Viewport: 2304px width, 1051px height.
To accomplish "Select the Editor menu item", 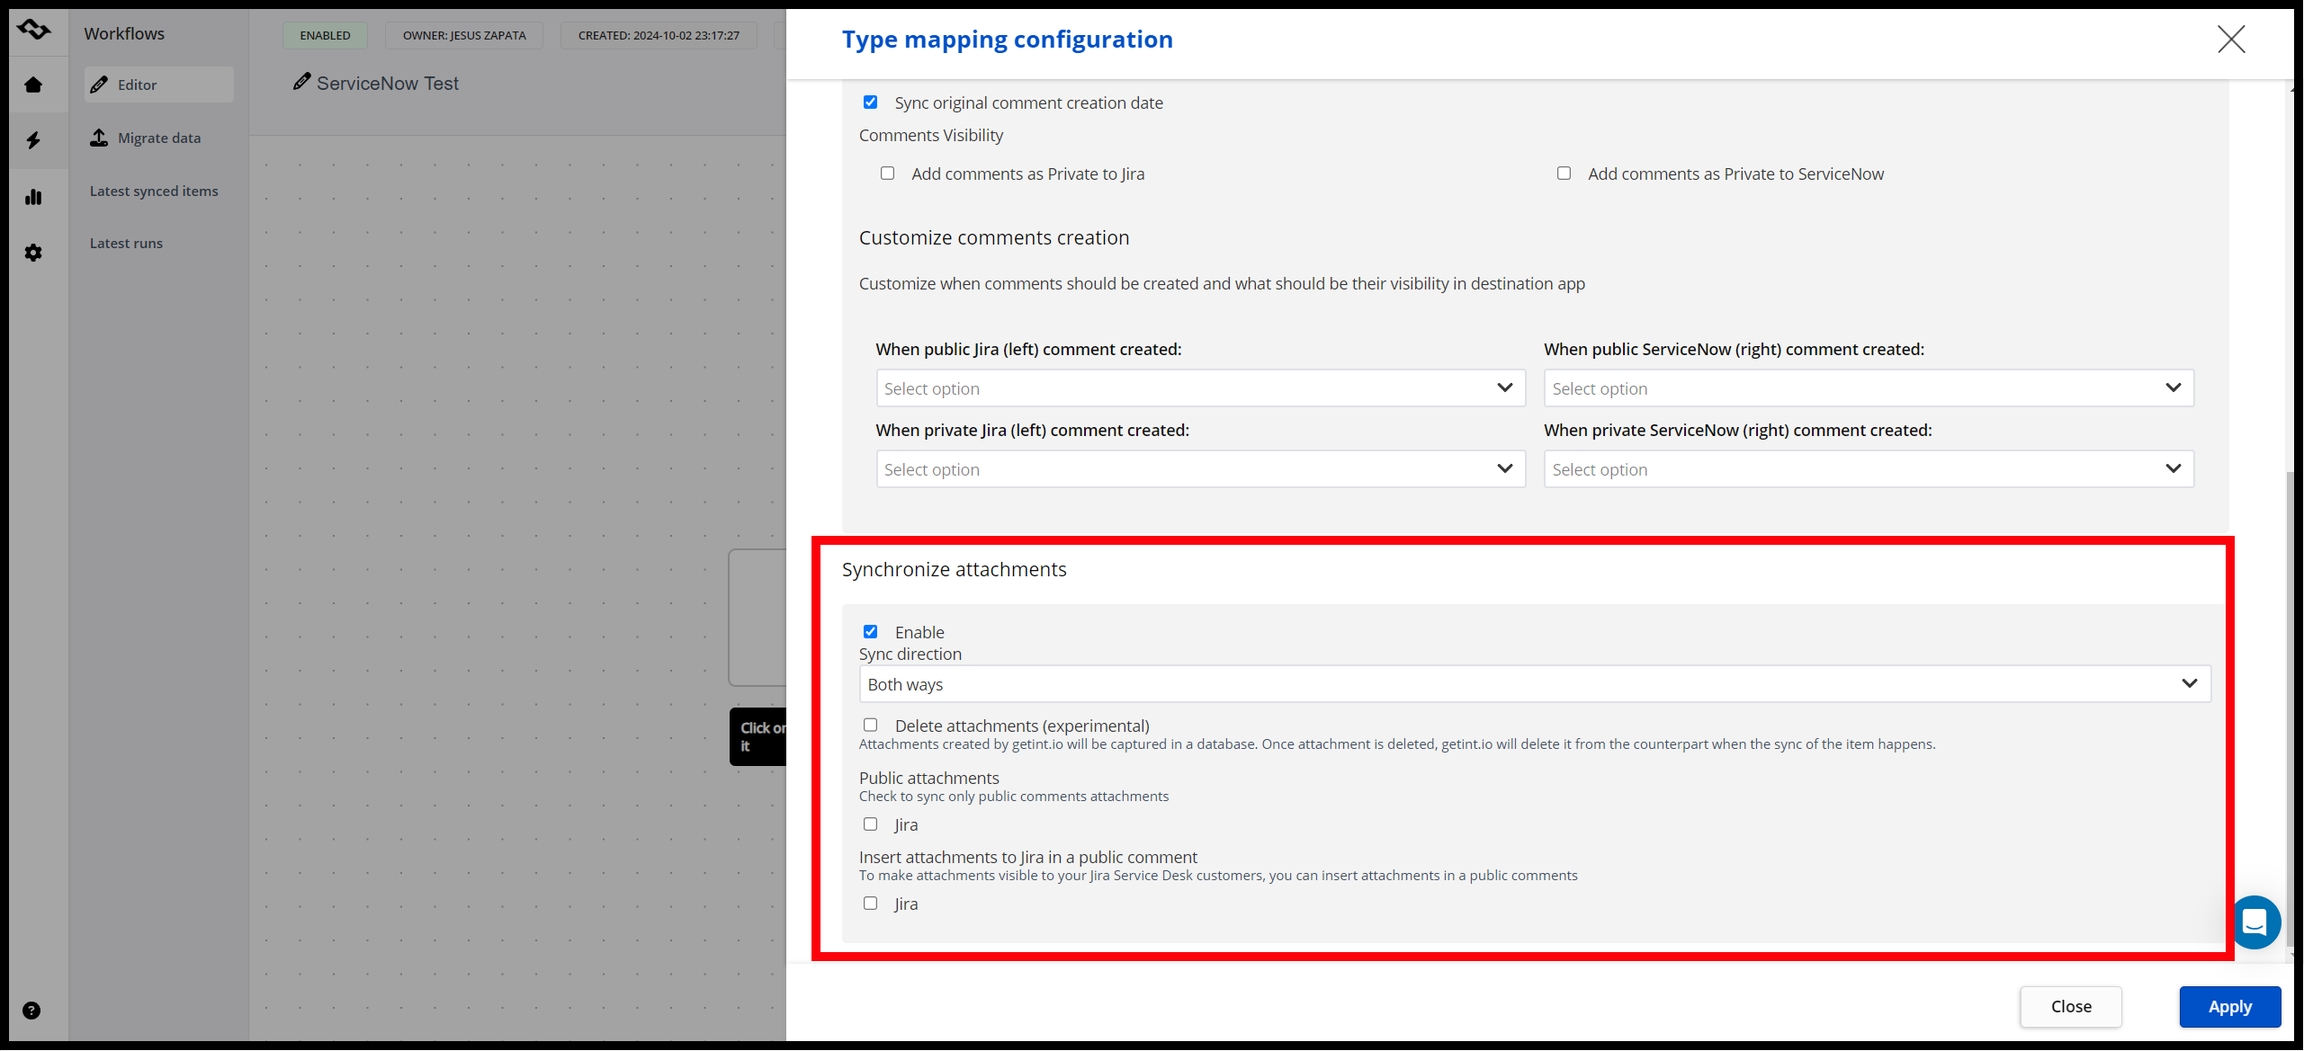I will tap(159, 85).
